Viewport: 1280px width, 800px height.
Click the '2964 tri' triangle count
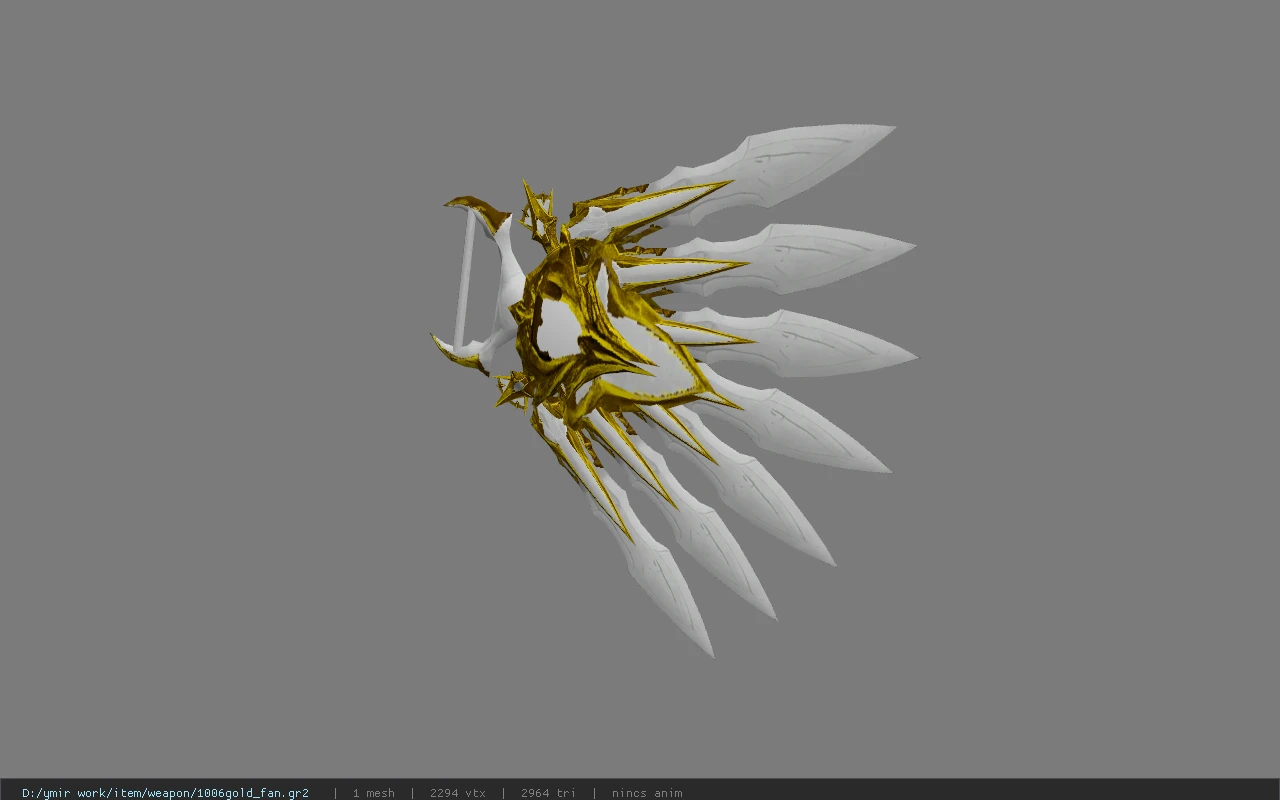tap(548, 793)
